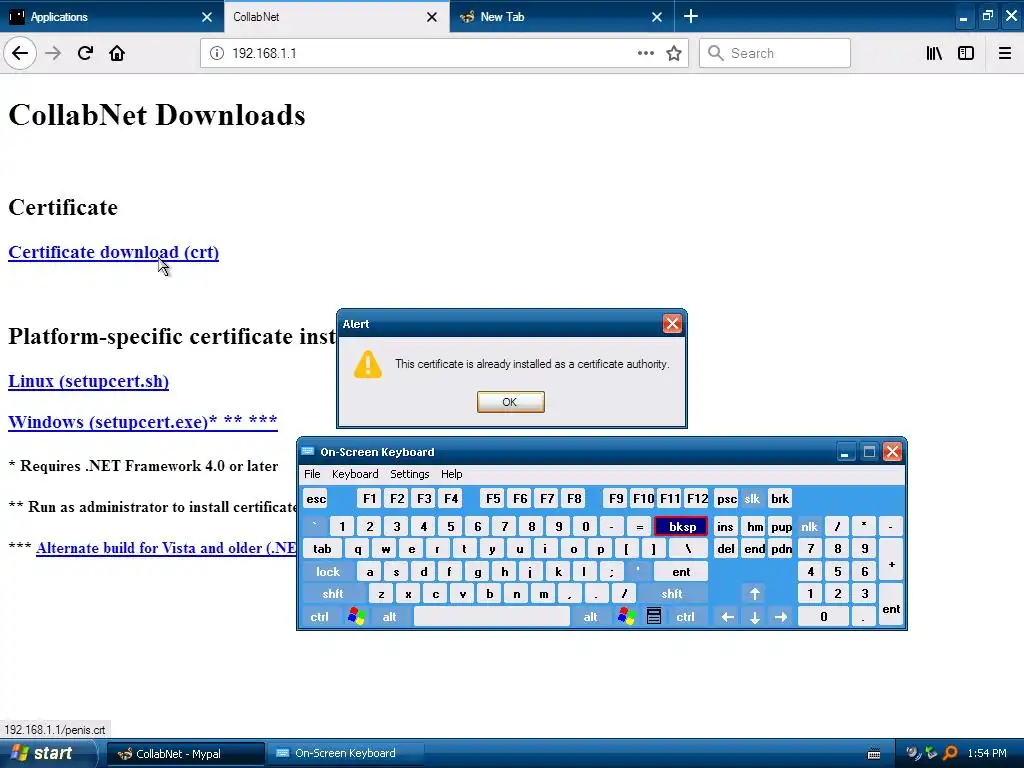Viewport: 1024px width, 768px height.
Task: Click the down arrow key
Action: [x=754, y=616]
